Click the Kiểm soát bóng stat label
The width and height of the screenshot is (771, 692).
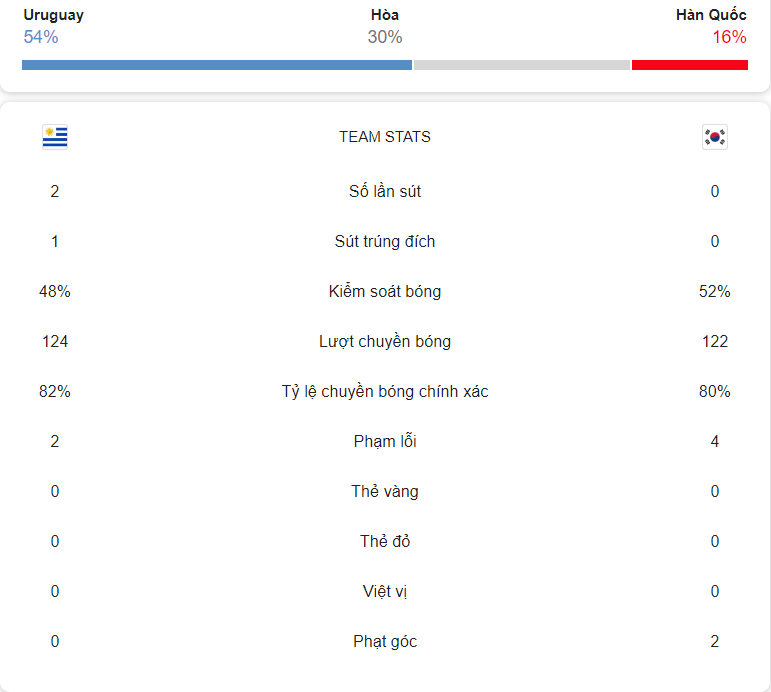coord(385,291)
